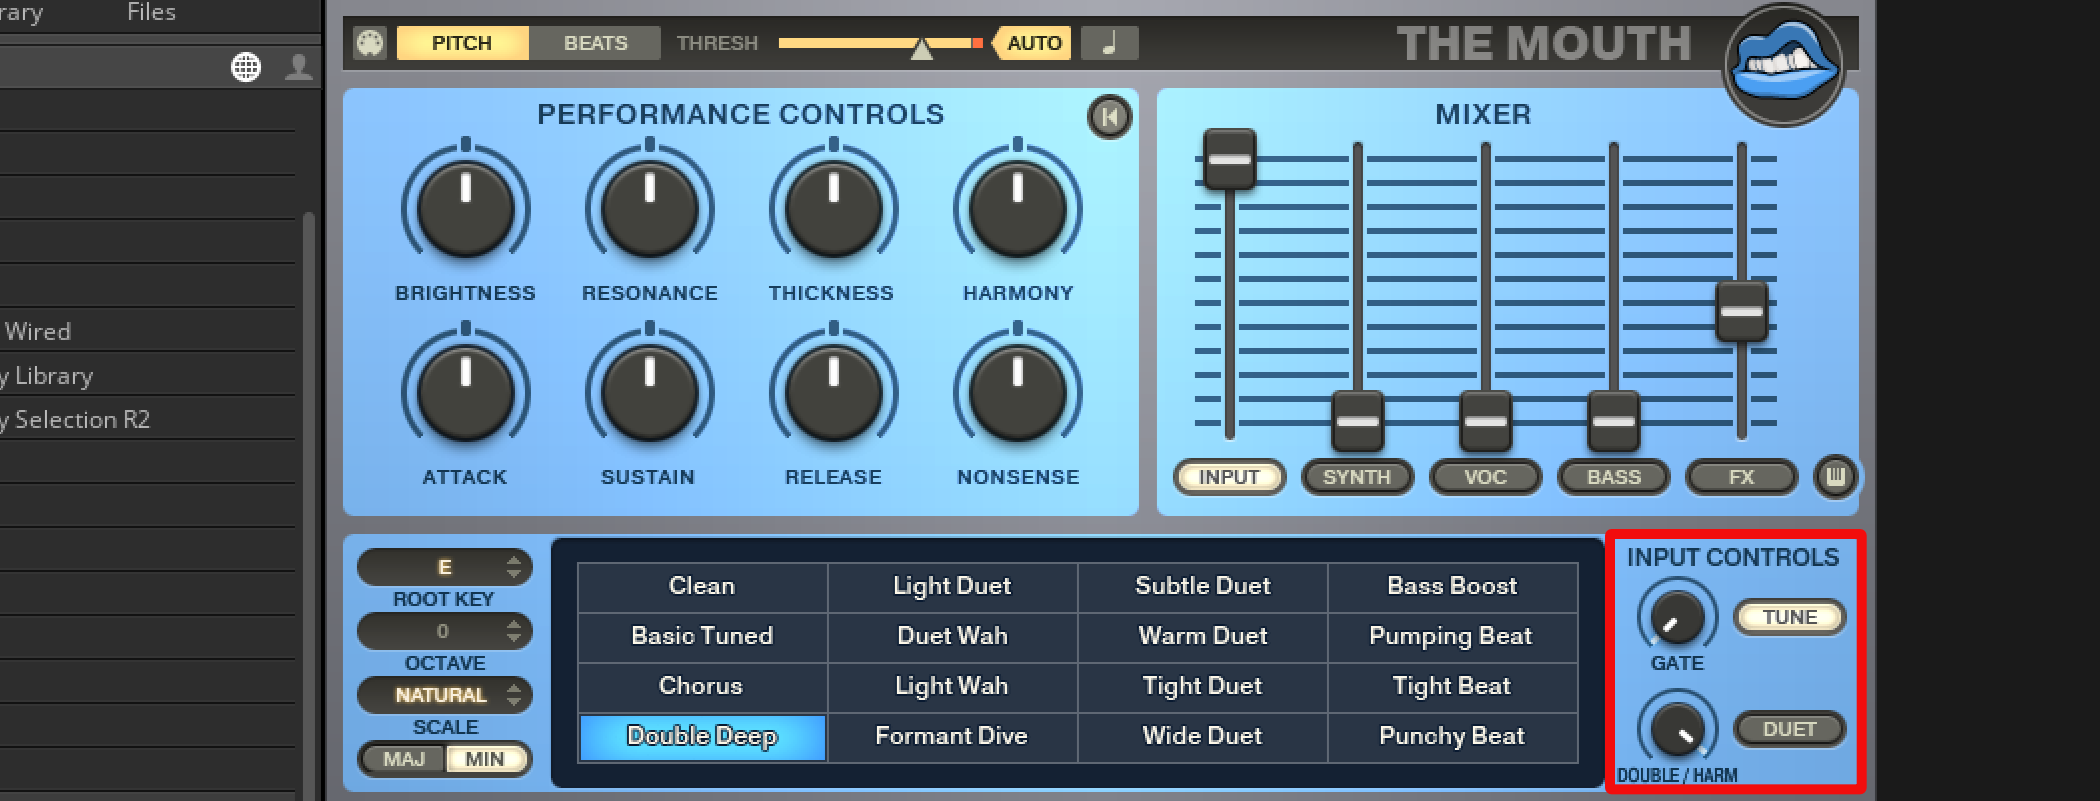This screenshot has height=801, width=2100.
Task: Click the reset performance controls icon
Action: click(1109, 117)
